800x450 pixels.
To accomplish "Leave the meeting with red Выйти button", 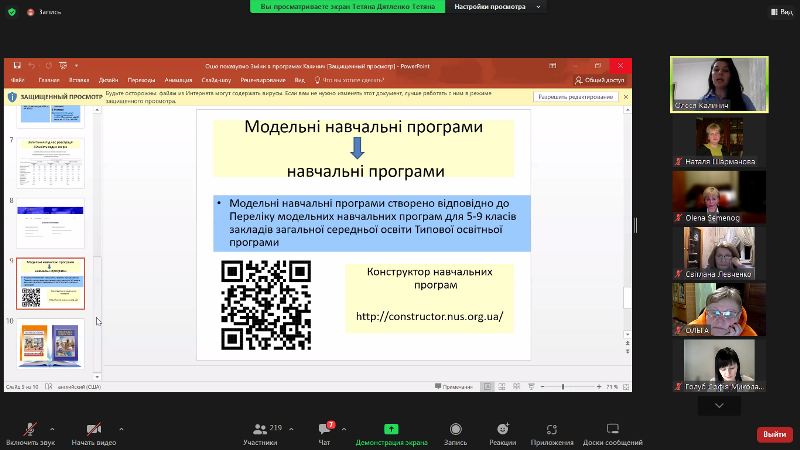I will pyautogui.click(x=774, y=434).
